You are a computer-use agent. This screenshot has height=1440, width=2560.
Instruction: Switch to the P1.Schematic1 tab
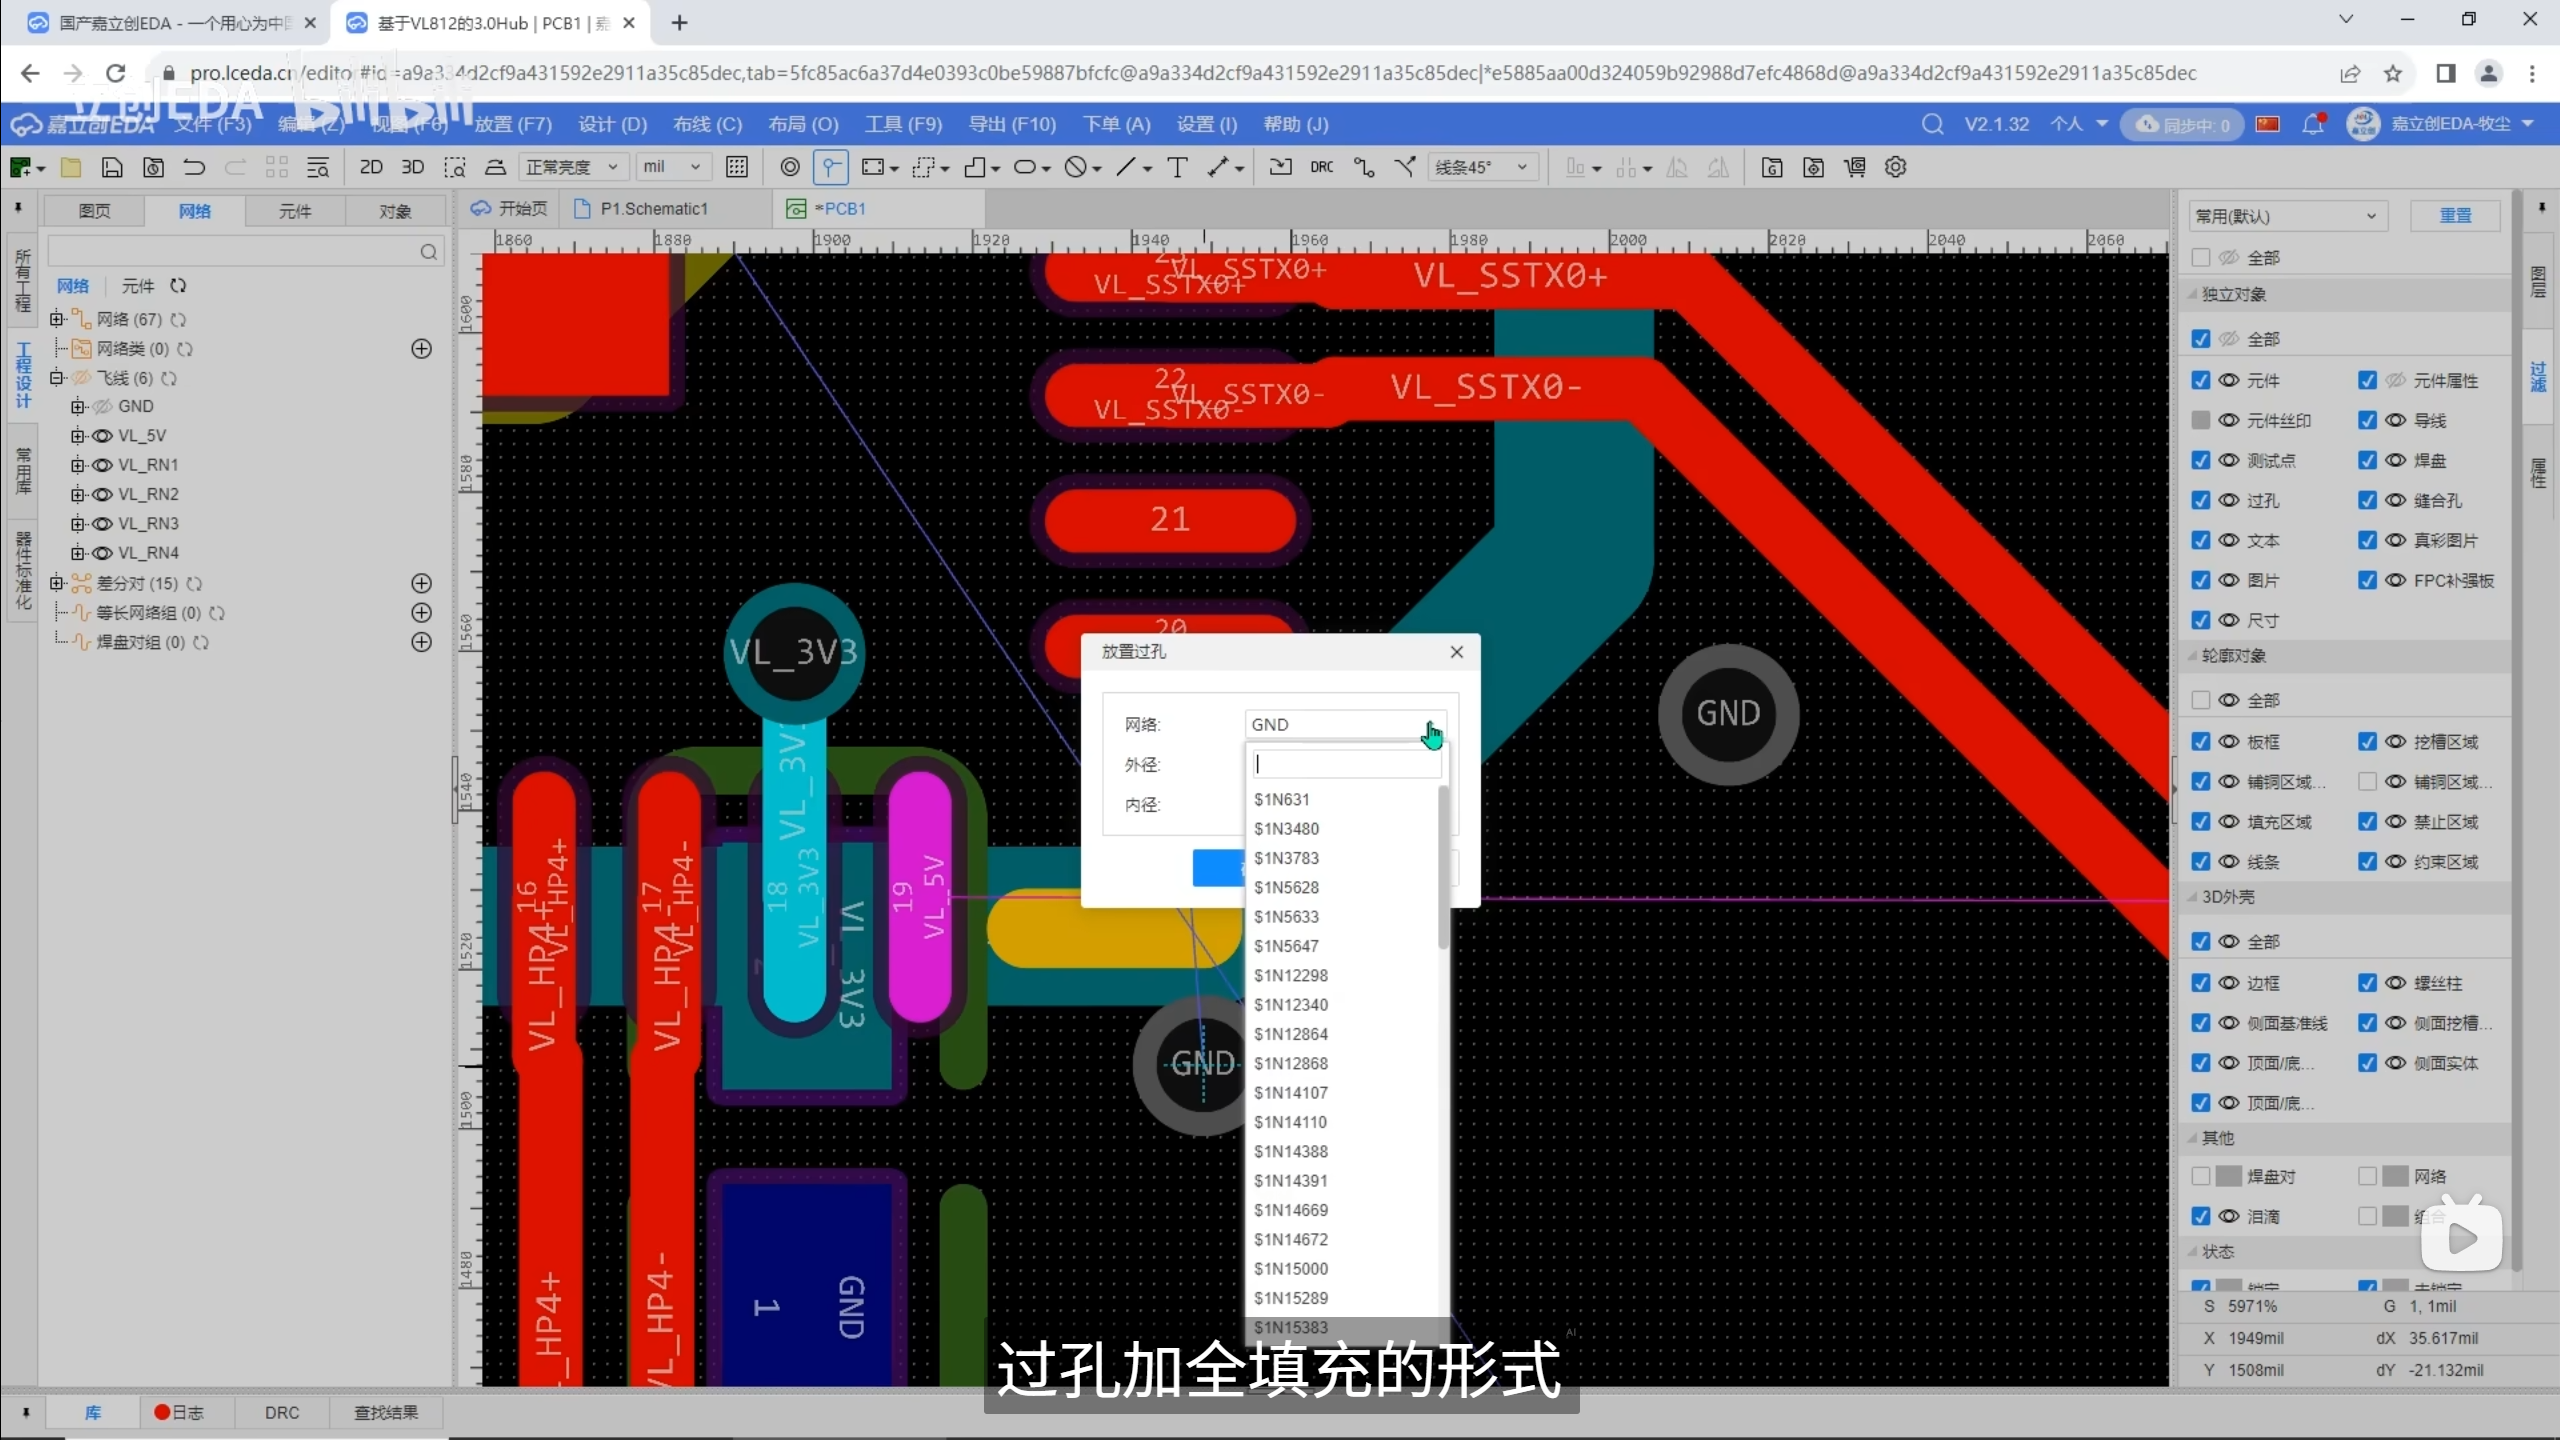click(x=653, y=208)
